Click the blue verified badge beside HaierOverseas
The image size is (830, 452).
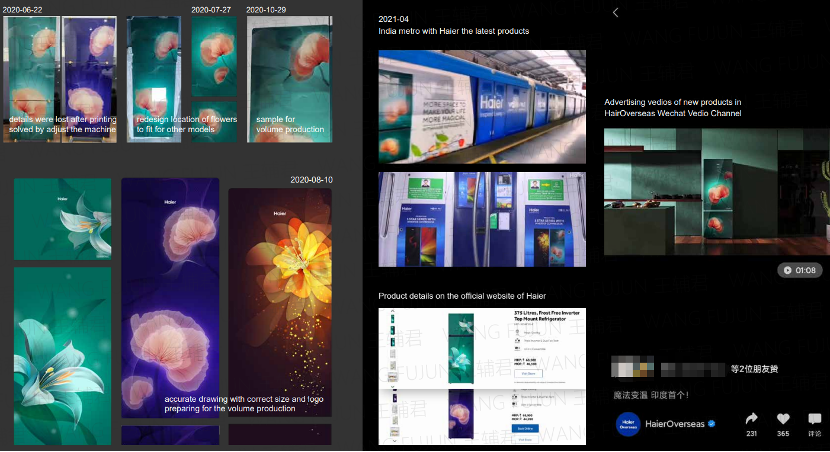coord(711,423)
